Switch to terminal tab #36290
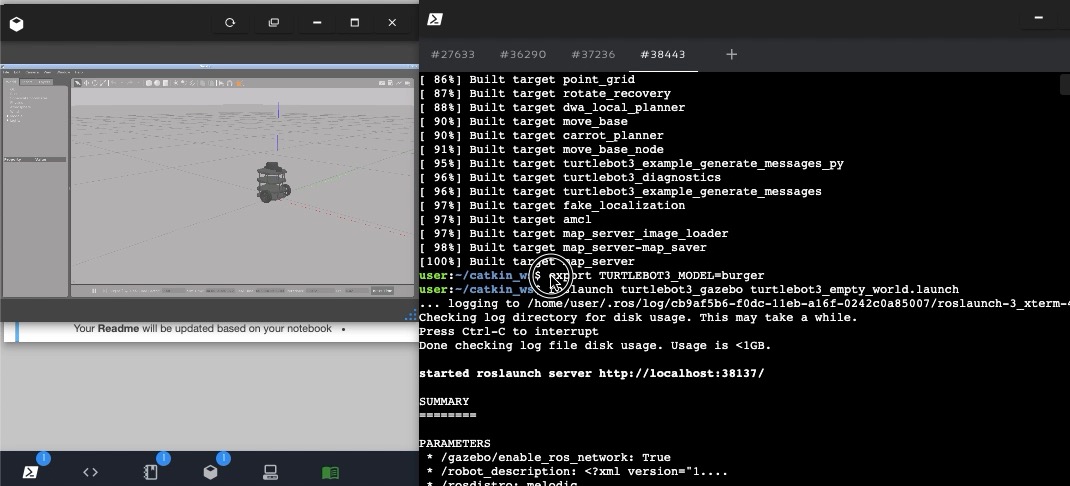The width and height of the screenshot is (1070, 486). [x=523, y=55]
